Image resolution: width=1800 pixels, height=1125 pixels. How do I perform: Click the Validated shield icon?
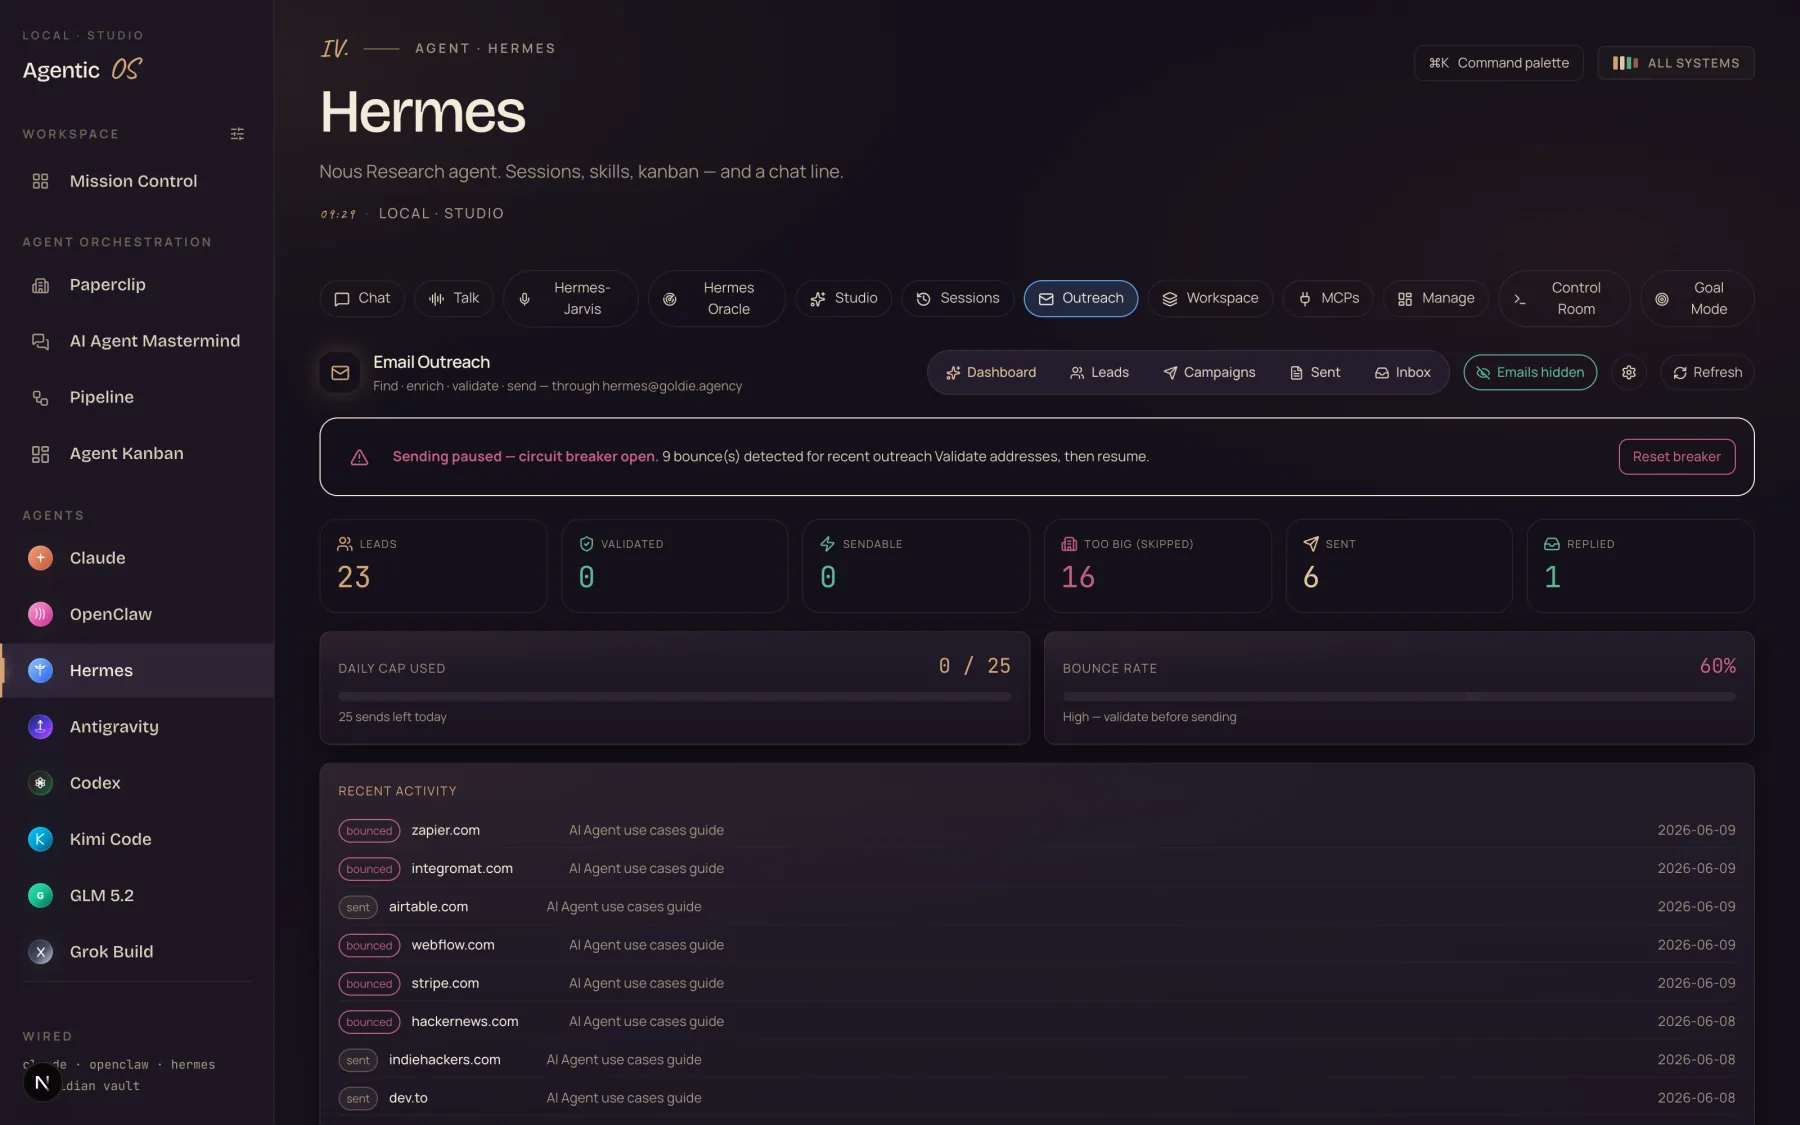click(x=587, y=544)
